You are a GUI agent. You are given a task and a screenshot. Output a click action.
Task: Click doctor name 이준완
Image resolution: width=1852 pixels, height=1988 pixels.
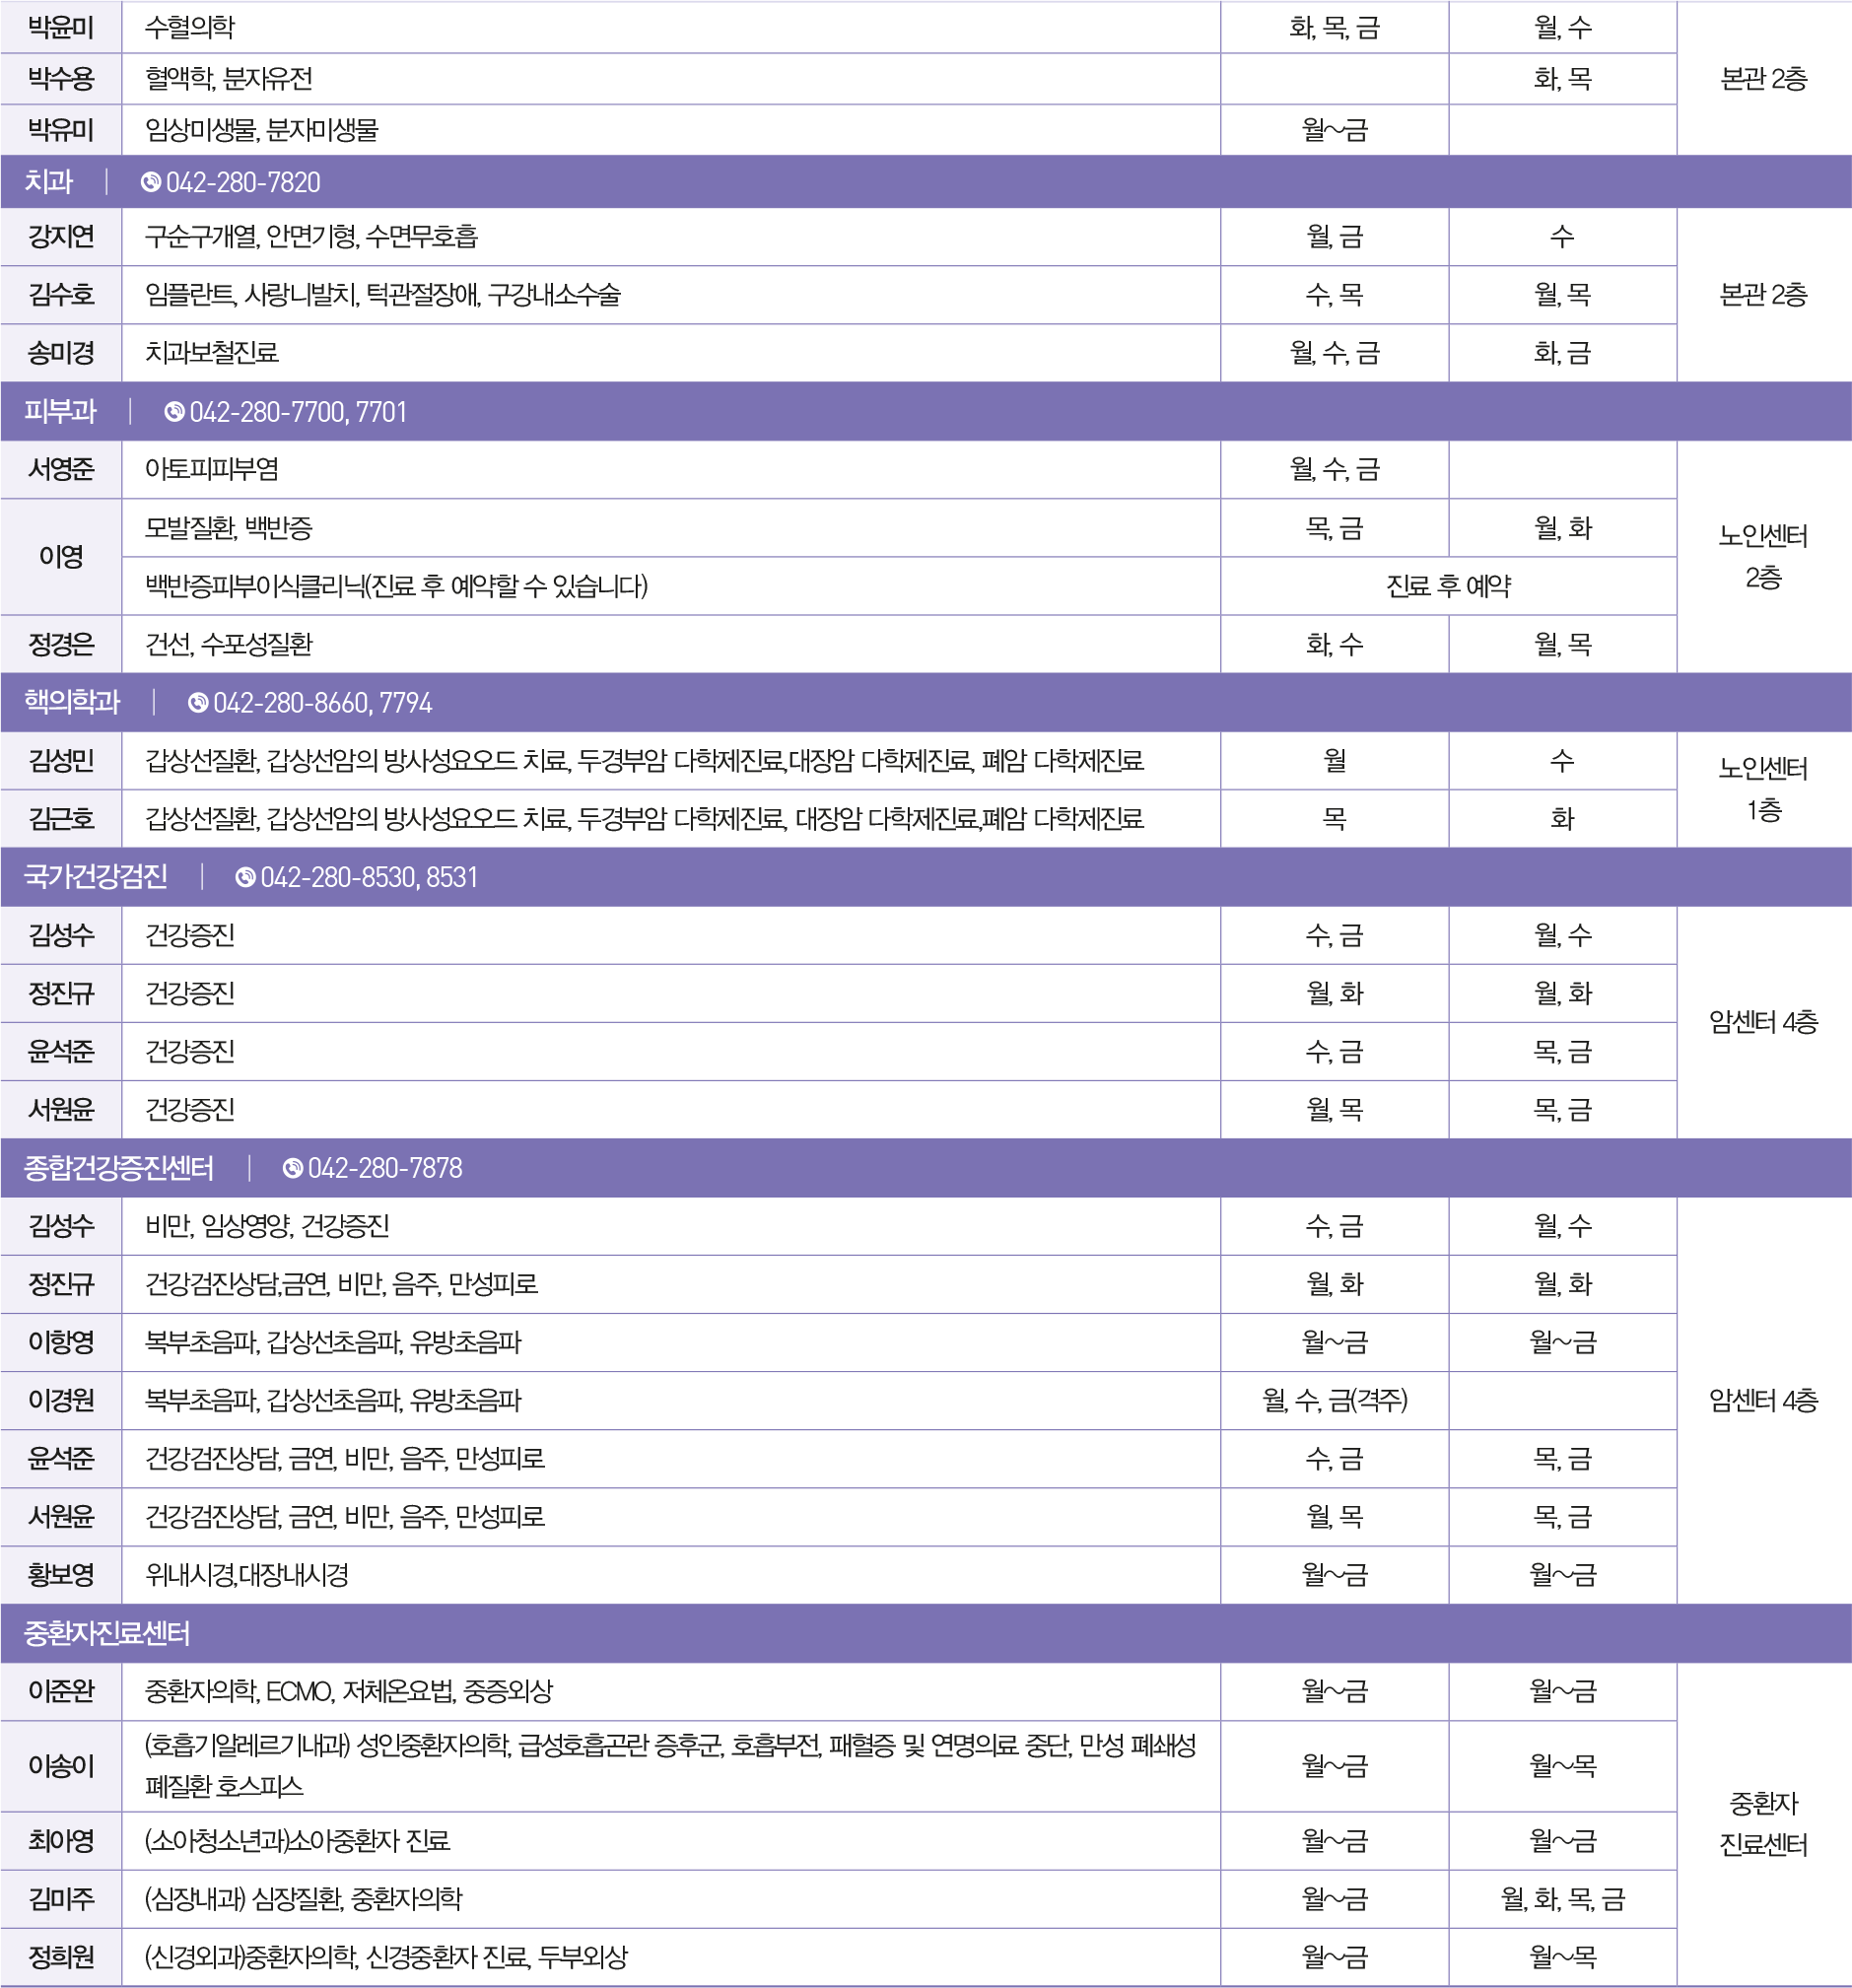61,1691
